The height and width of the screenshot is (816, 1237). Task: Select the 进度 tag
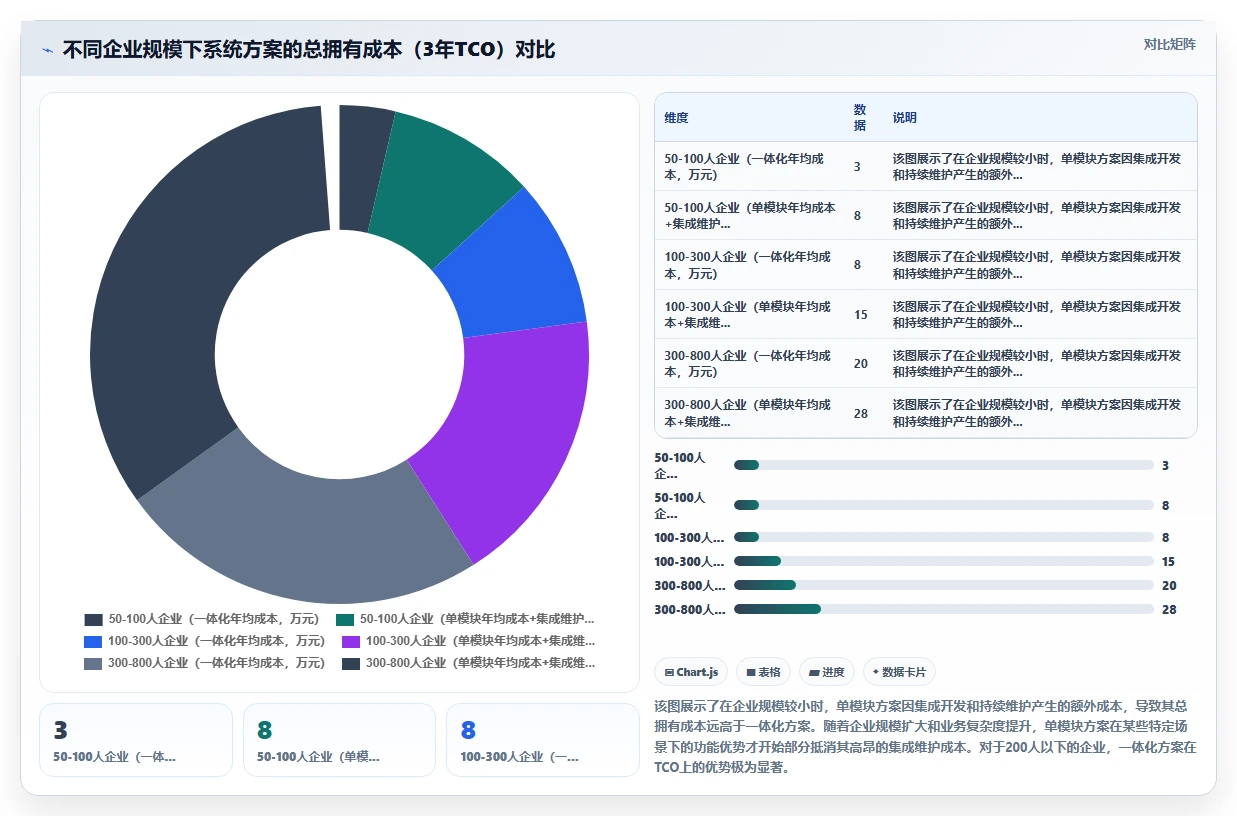(827, 673)
